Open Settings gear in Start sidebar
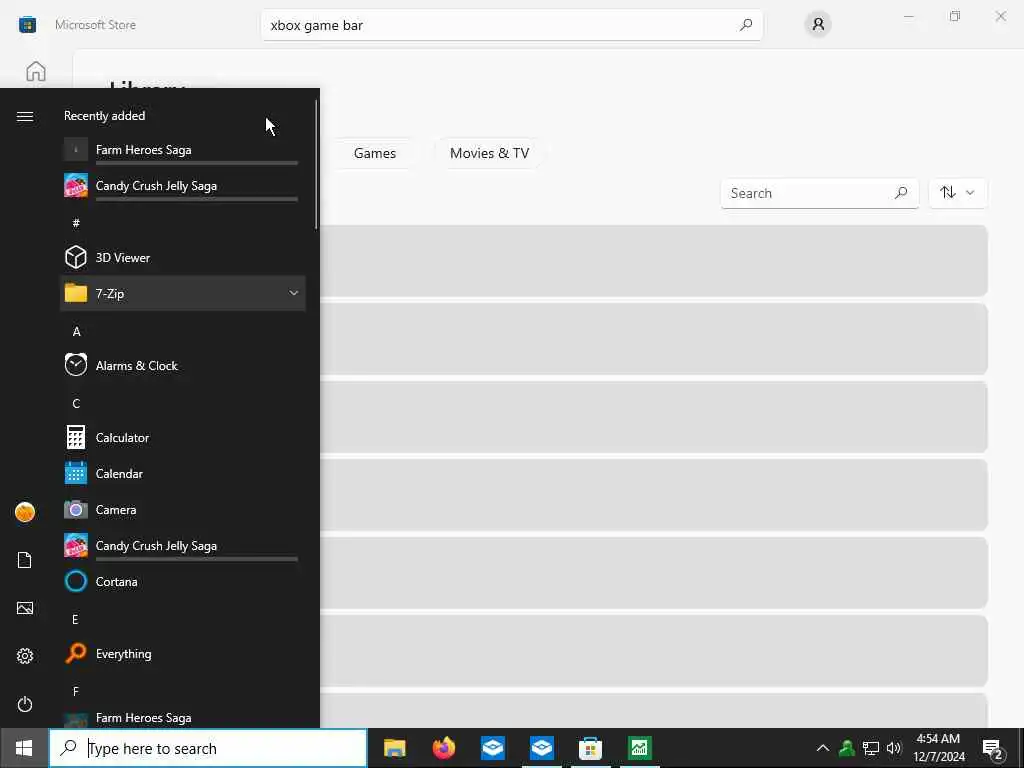Screen dimensions: 1024x768 (25, 656)
